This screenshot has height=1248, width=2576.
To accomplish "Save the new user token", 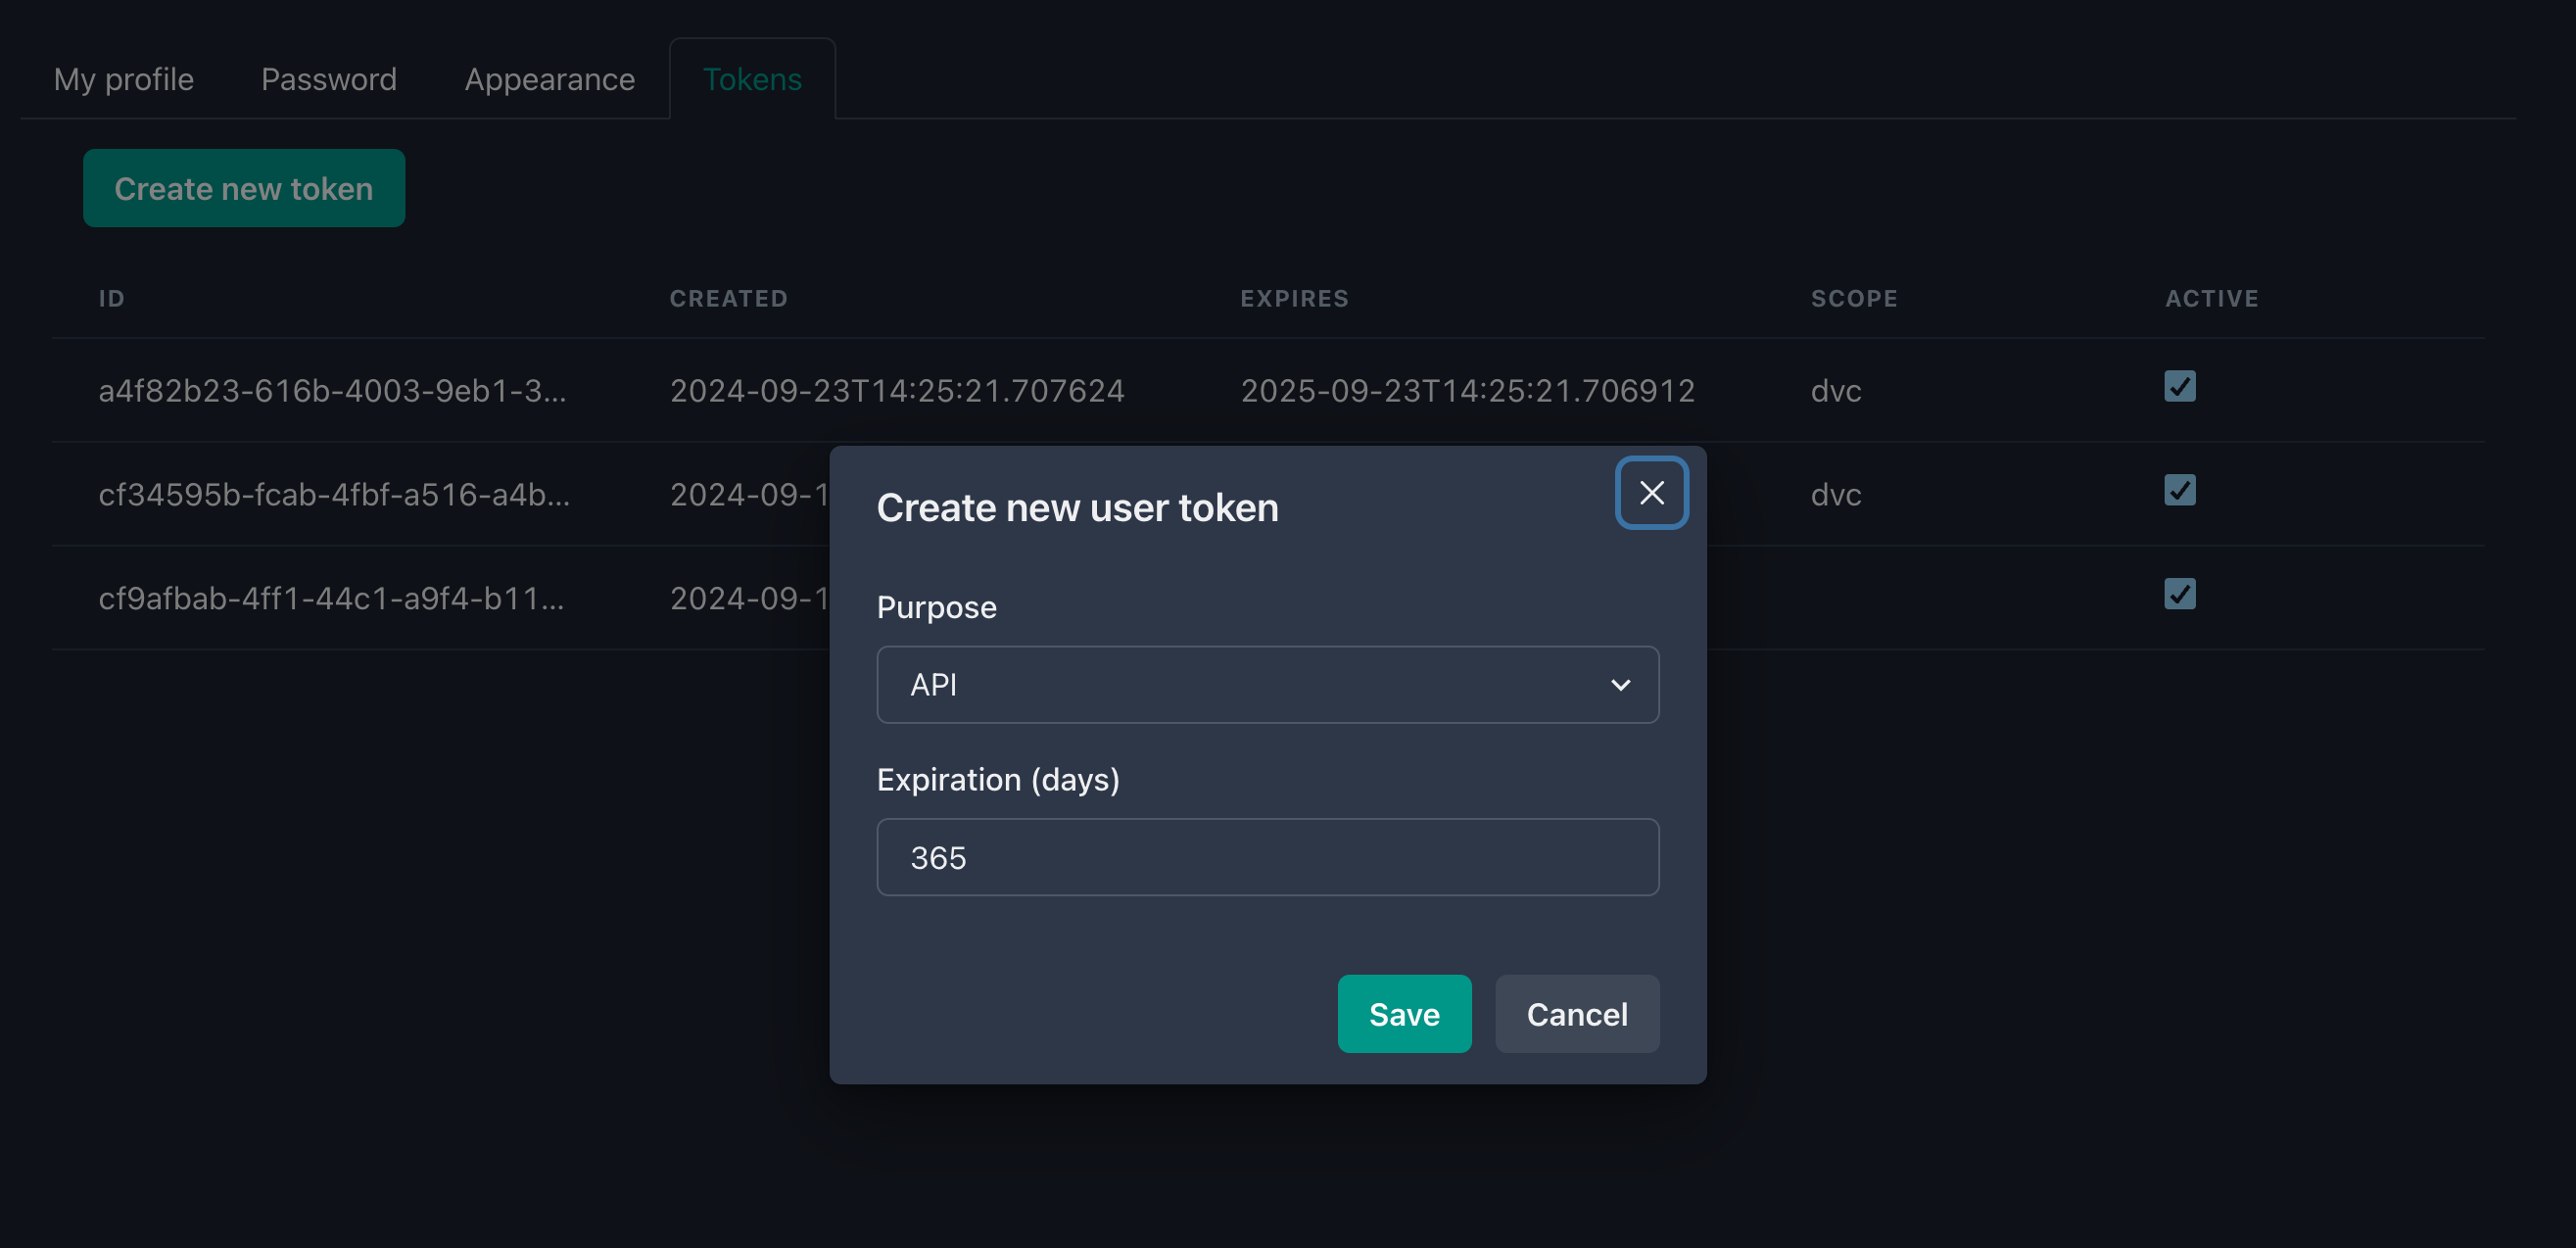I will coord(1404,1014).
